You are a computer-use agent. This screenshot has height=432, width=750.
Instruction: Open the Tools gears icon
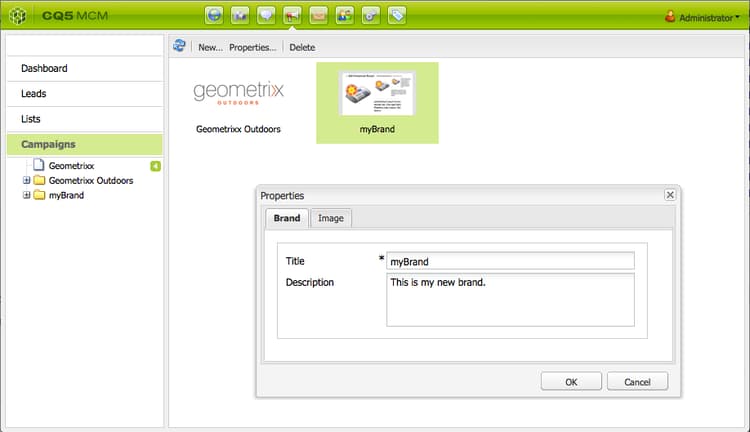click(371, 15)
